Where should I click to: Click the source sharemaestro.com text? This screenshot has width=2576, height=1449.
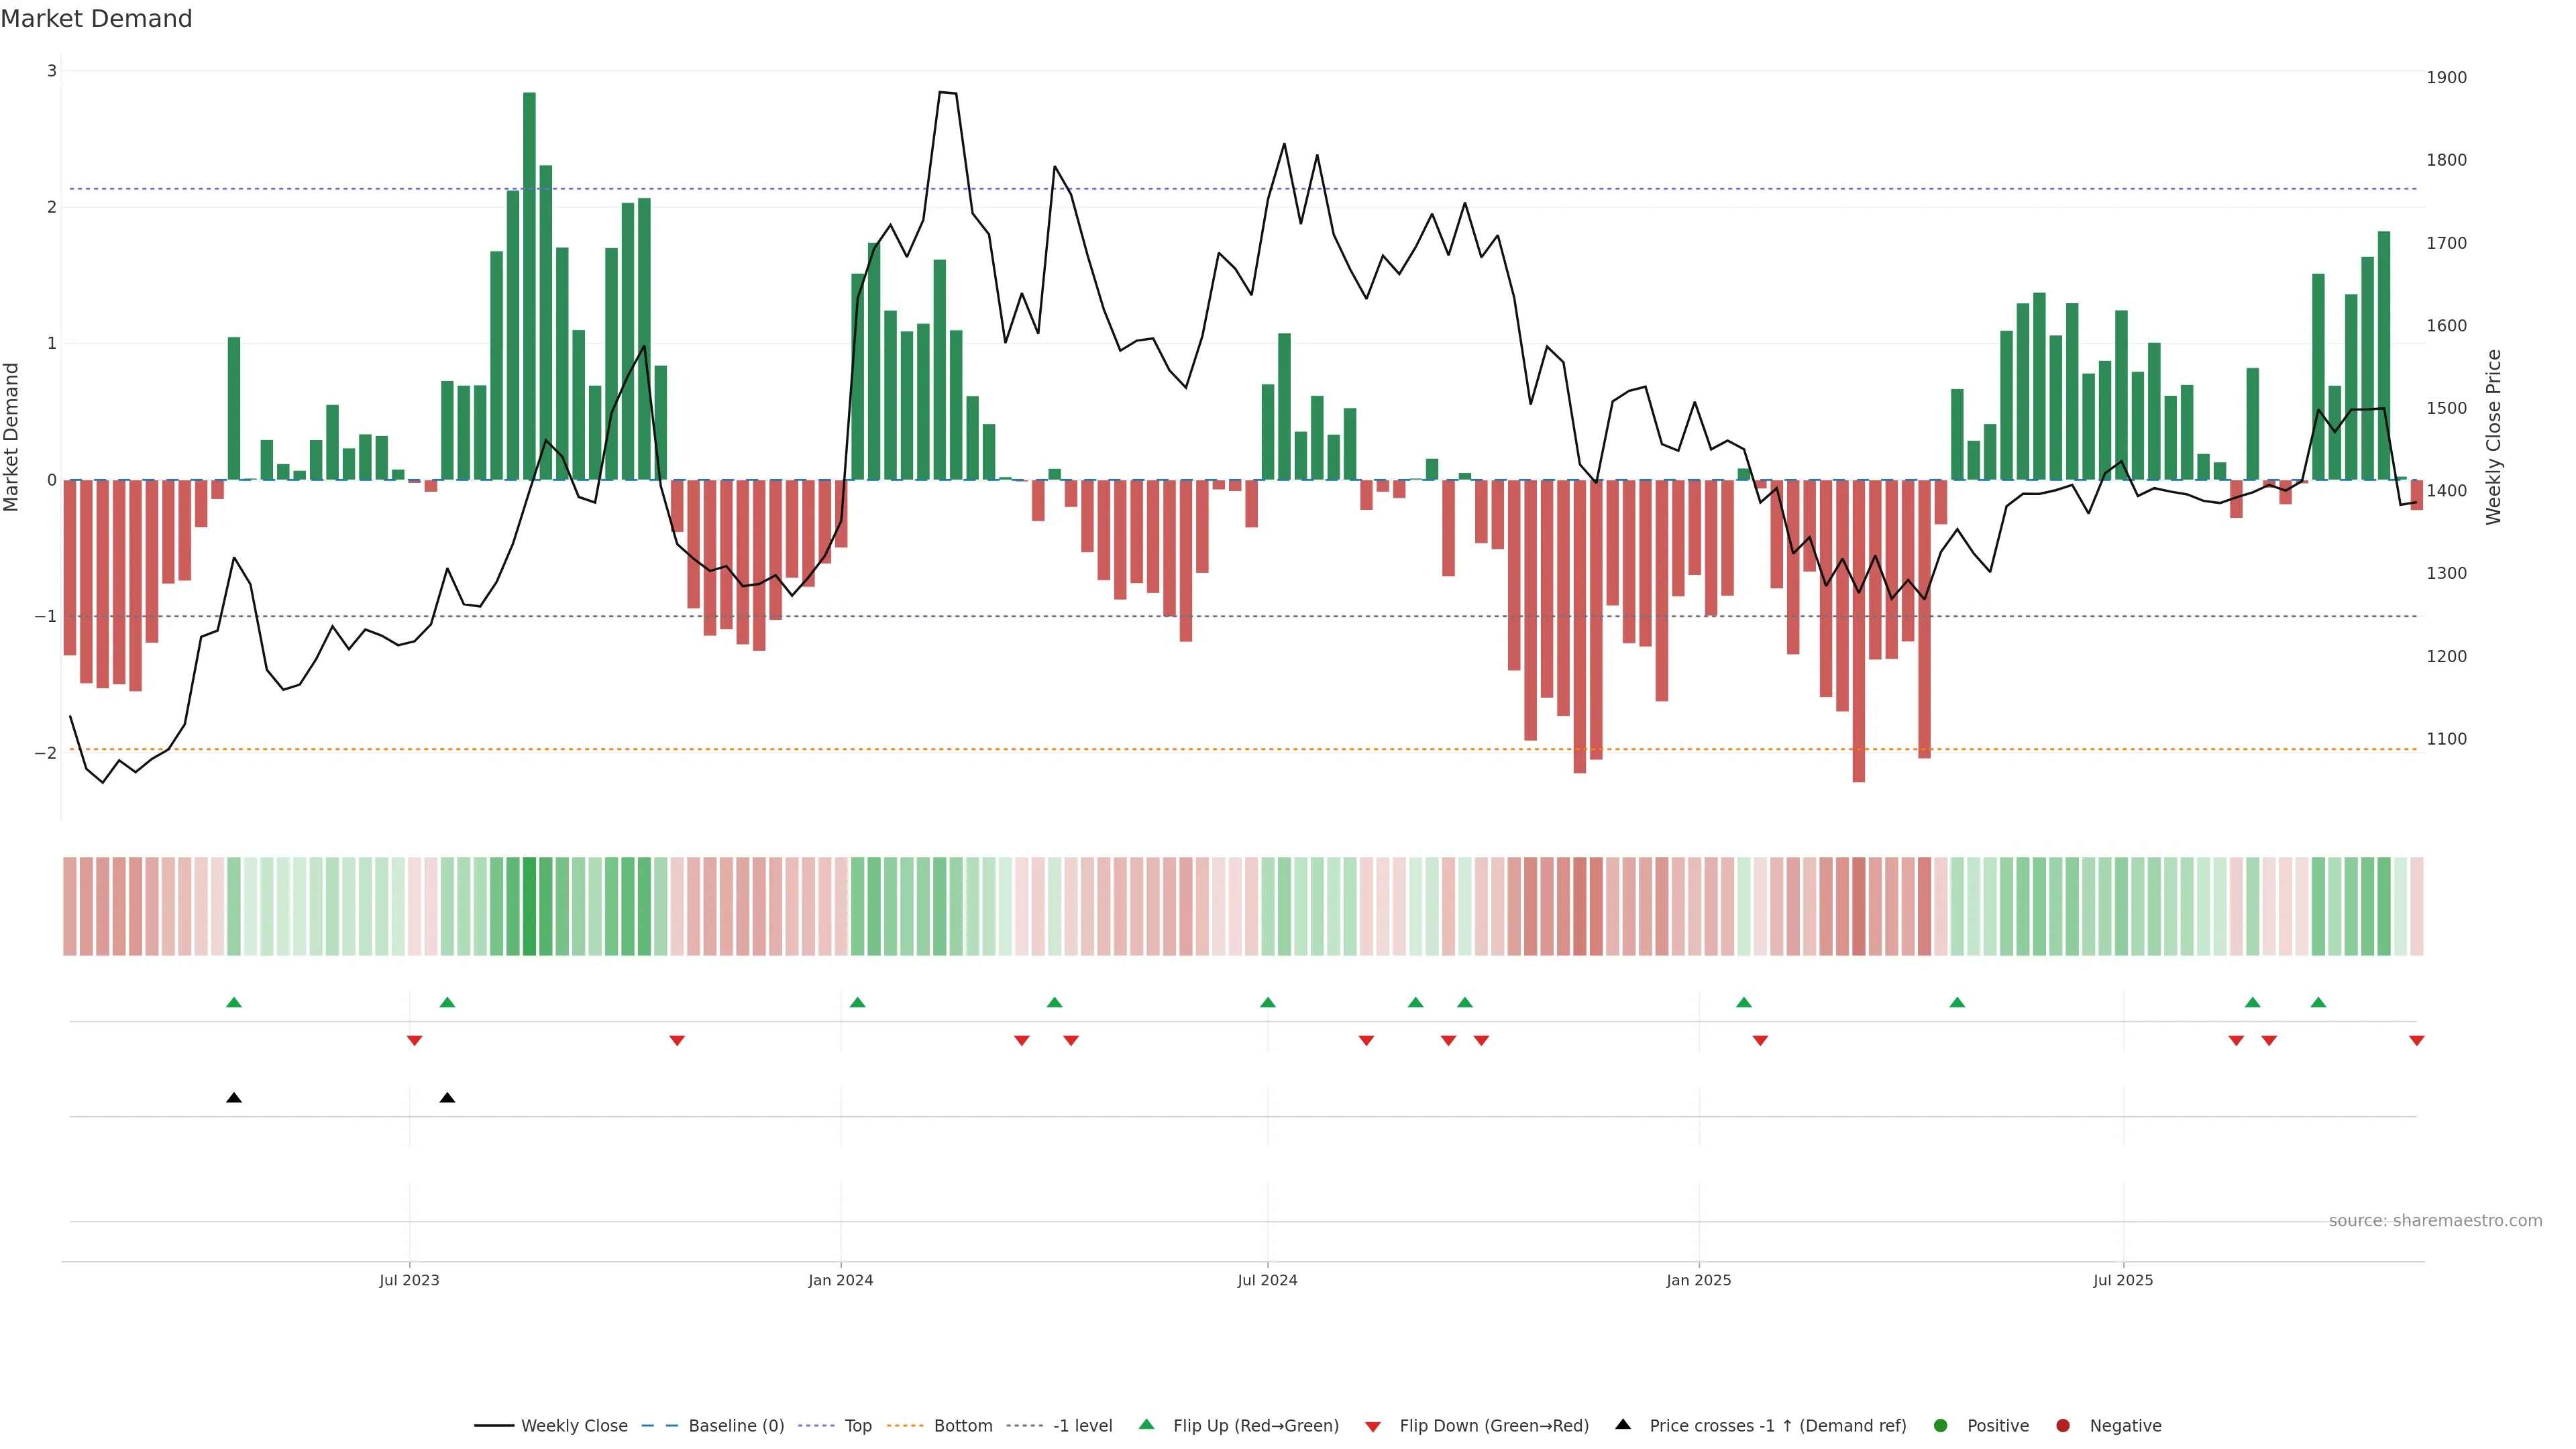2435,1220
